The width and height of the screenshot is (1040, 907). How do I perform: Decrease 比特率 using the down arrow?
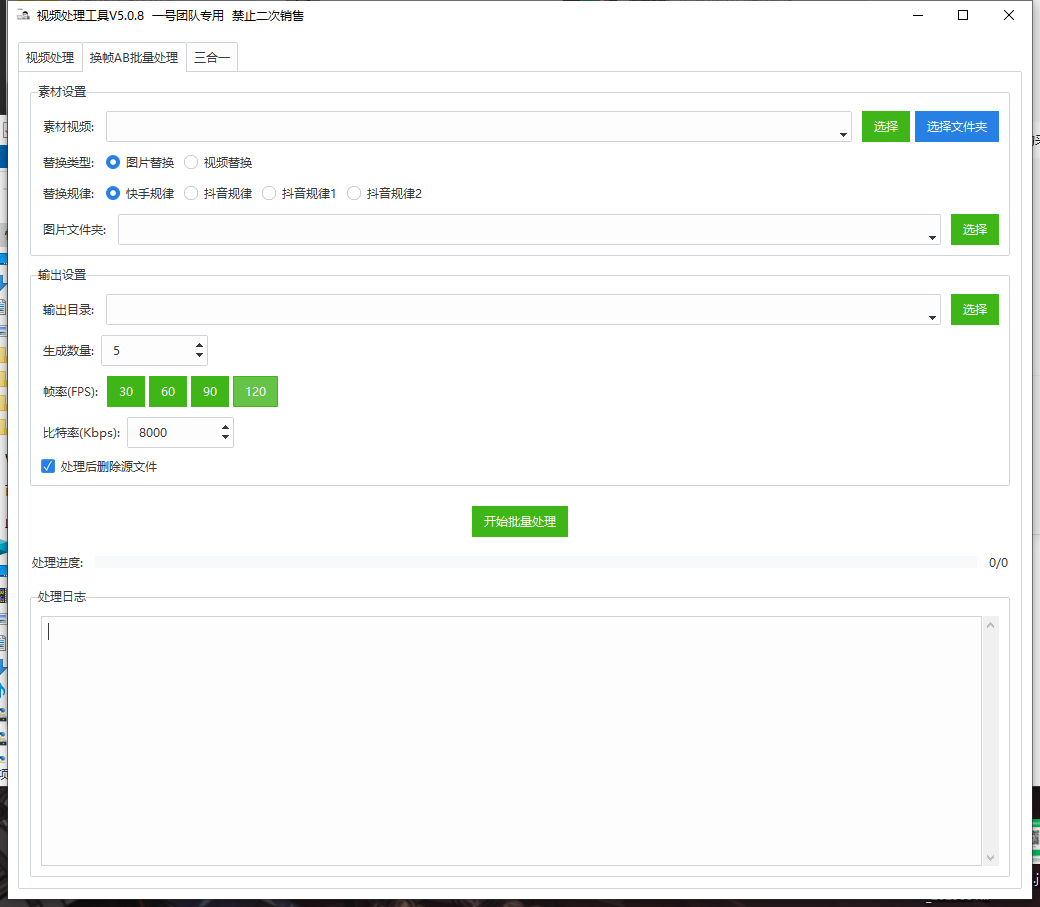click(225, 438)
